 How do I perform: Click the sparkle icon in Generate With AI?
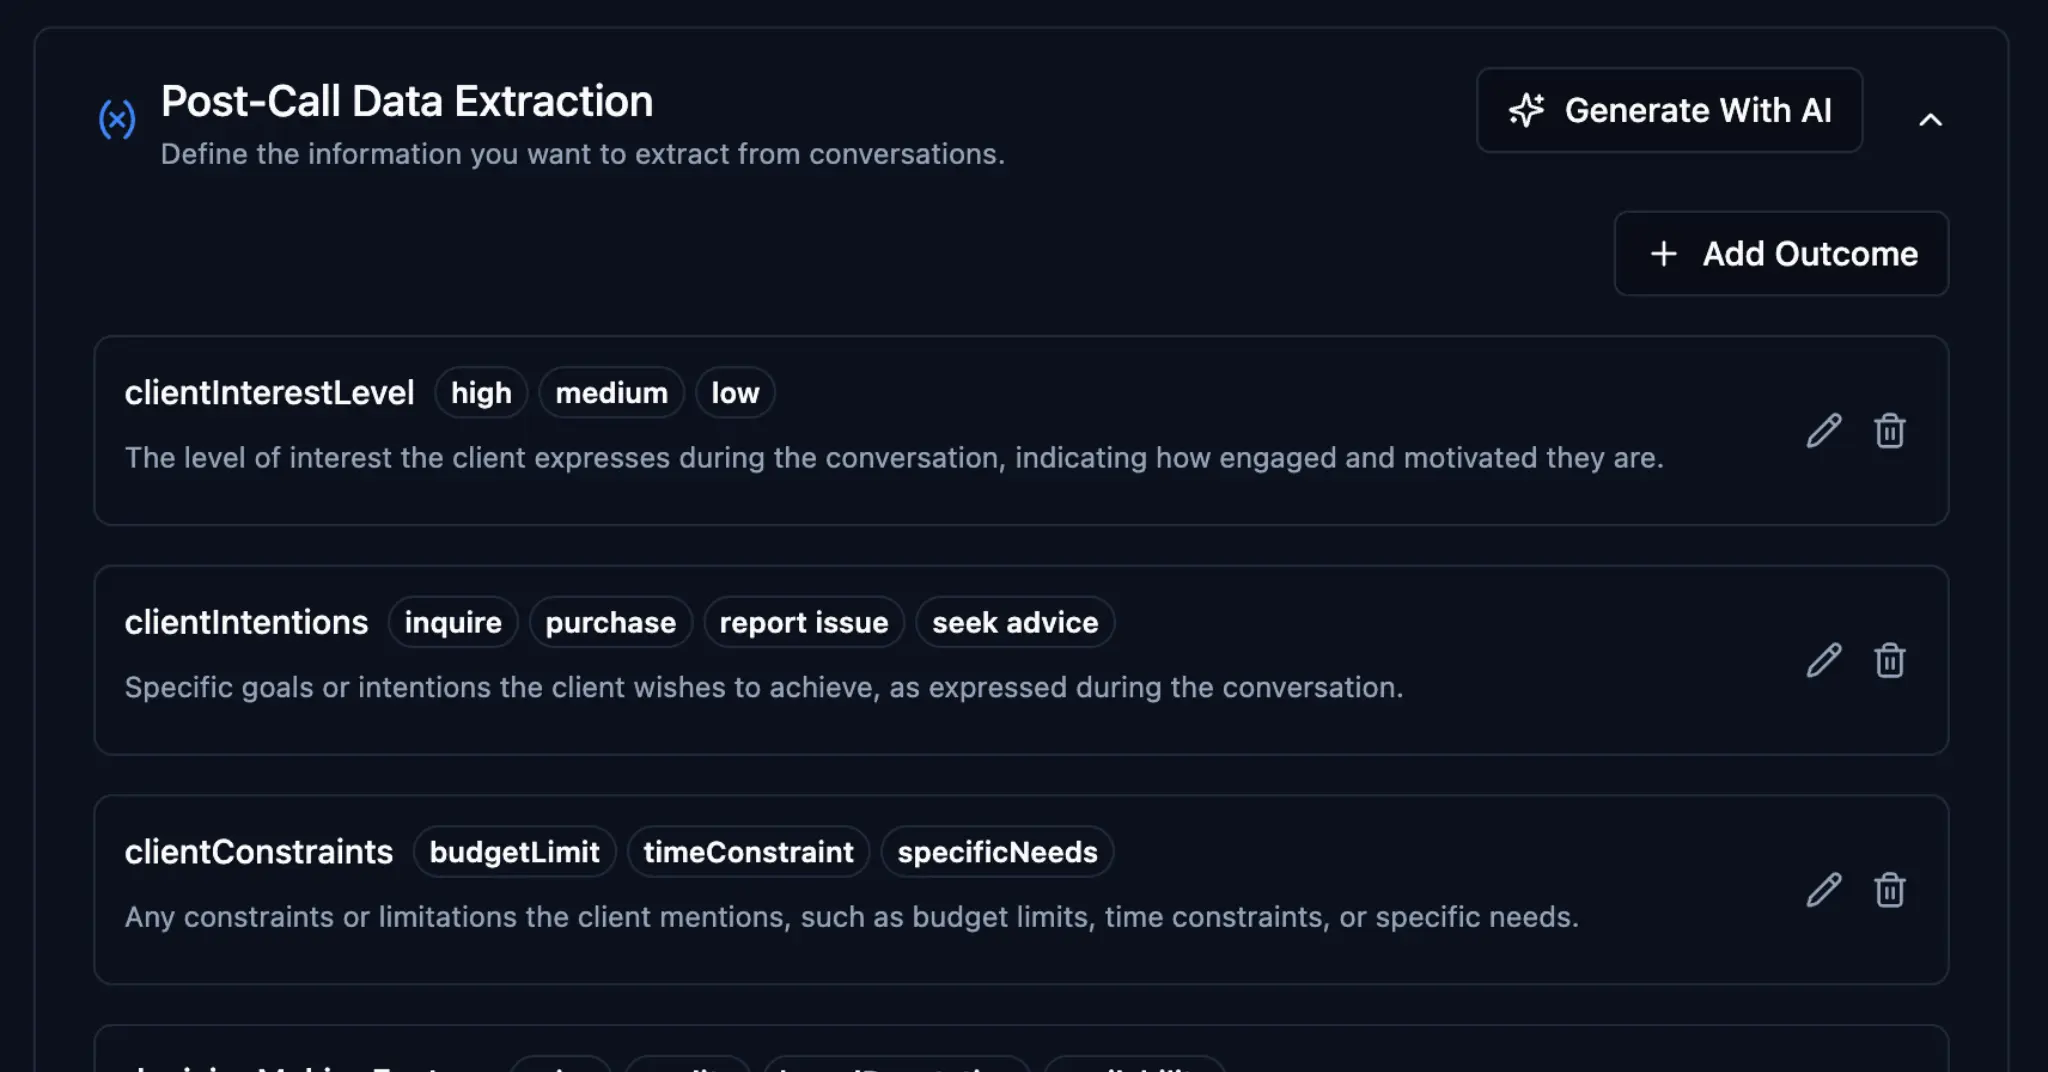[x=1526, y=110]
